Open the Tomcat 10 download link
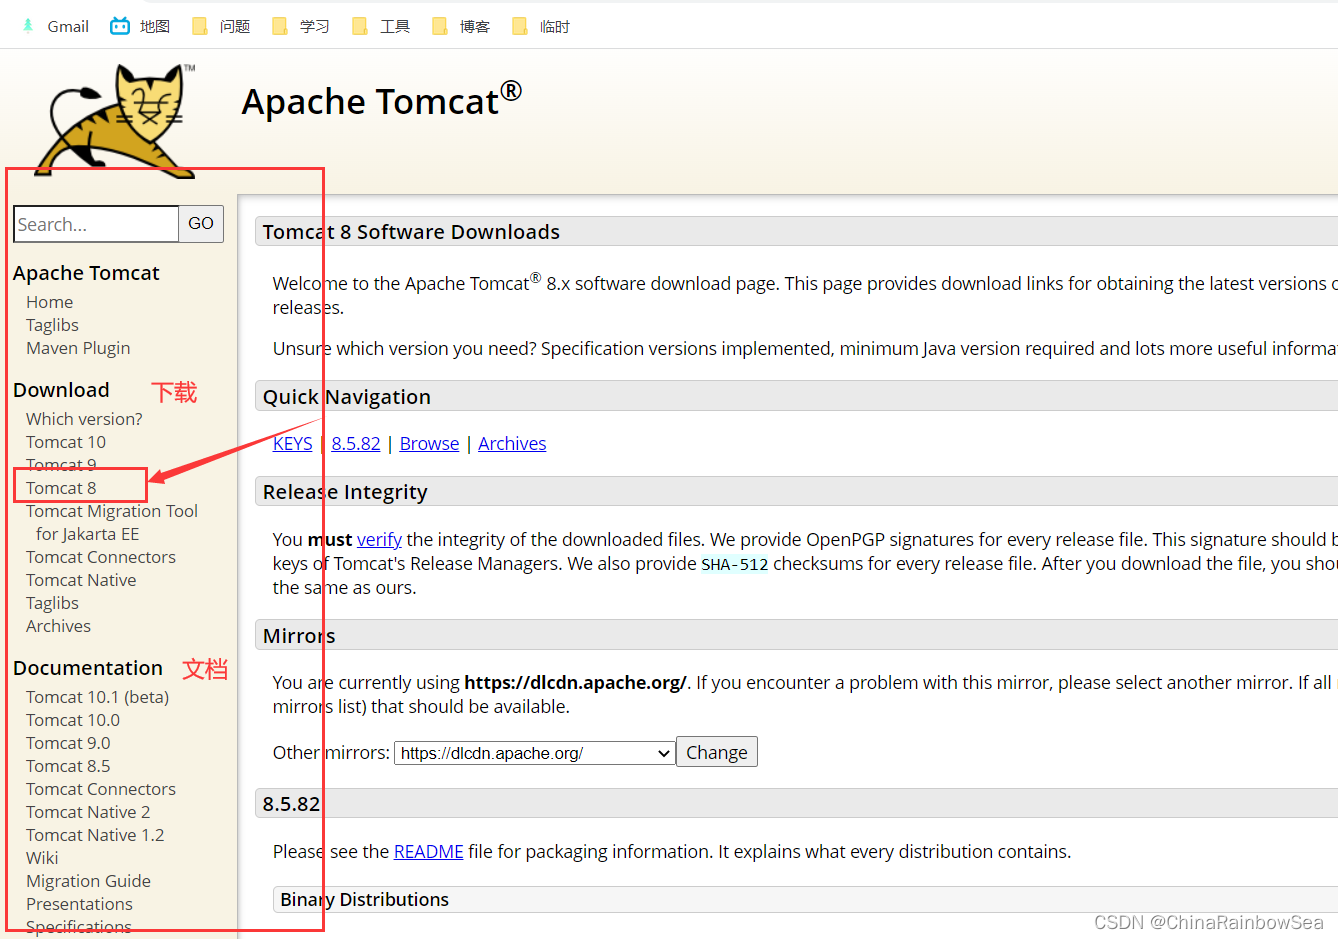 (x=66, y=442)
